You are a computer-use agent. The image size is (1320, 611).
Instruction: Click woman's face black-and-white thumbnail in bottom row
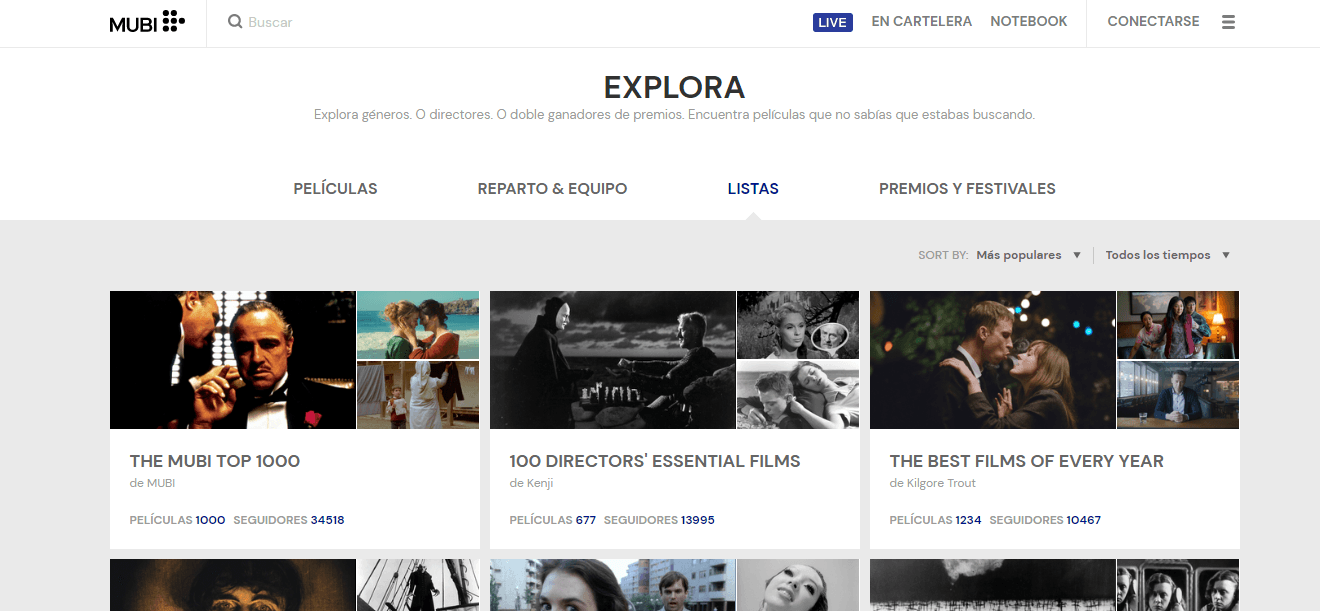(798, 585)
